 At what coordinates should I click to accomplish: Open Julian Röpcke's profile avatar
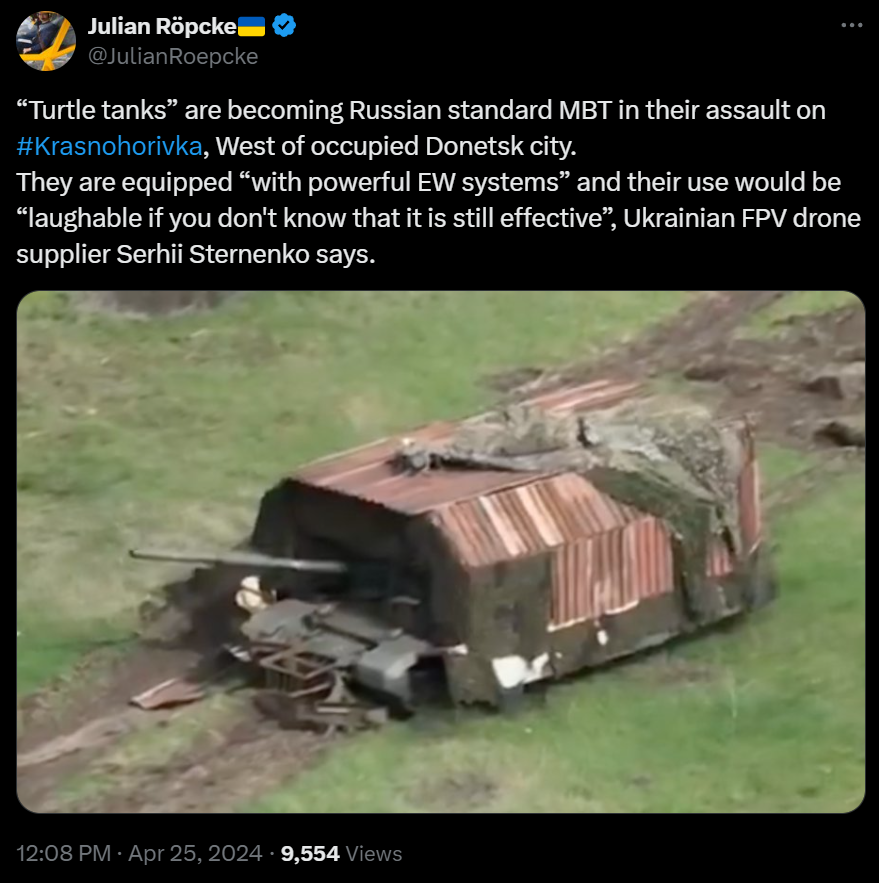pyautogui.click(x=46, y=41)
